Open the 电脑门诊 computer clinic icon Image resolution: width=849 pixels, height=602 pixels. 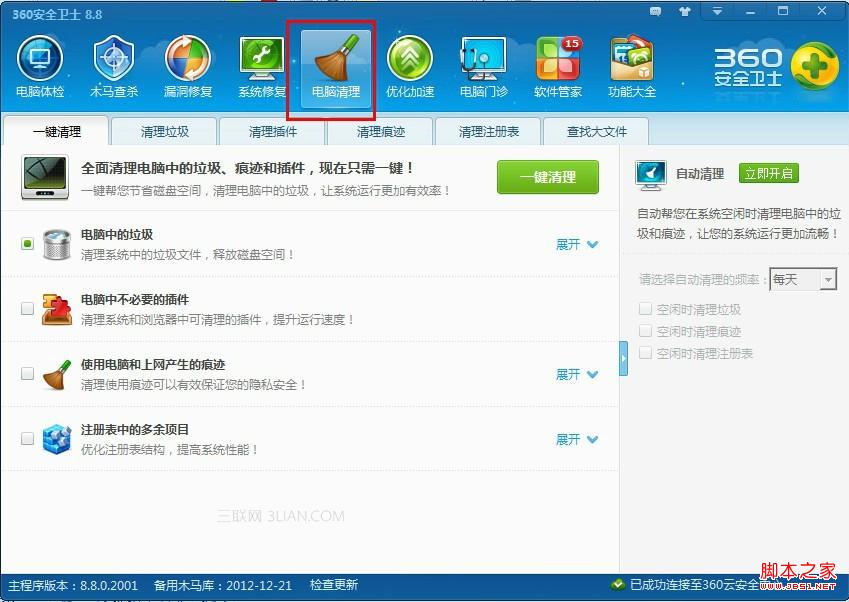coord(484,65)
